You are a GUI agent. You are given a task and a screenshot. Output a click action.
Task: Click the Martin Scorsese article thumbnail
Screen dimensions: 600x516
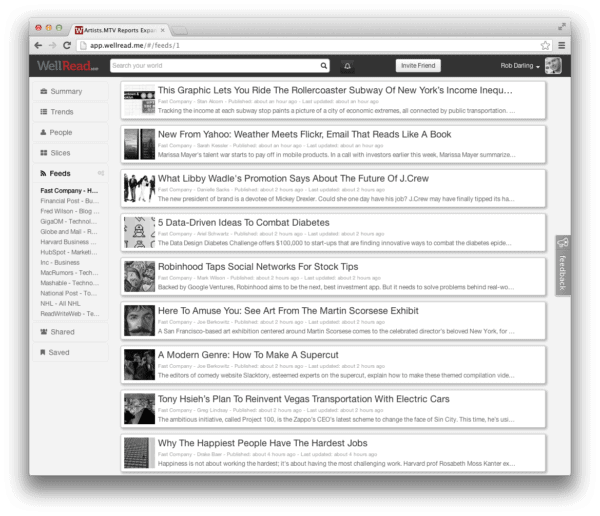139,320
